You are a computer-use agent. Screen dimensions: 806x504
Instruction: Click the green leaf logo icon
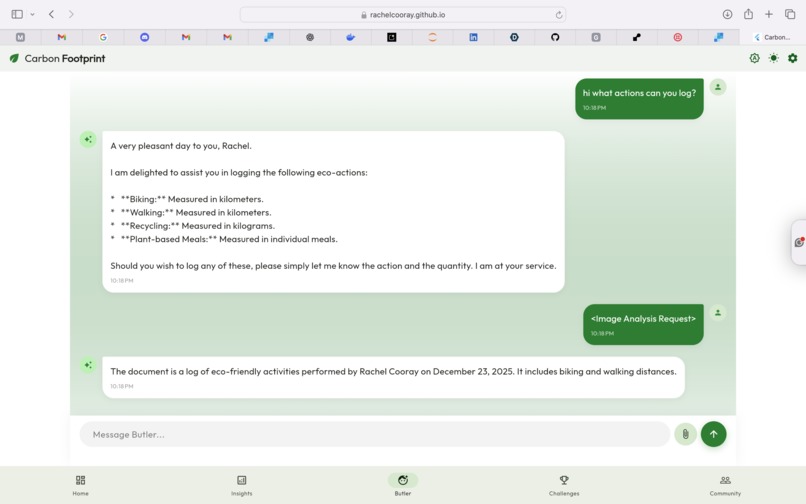[14, 59]
